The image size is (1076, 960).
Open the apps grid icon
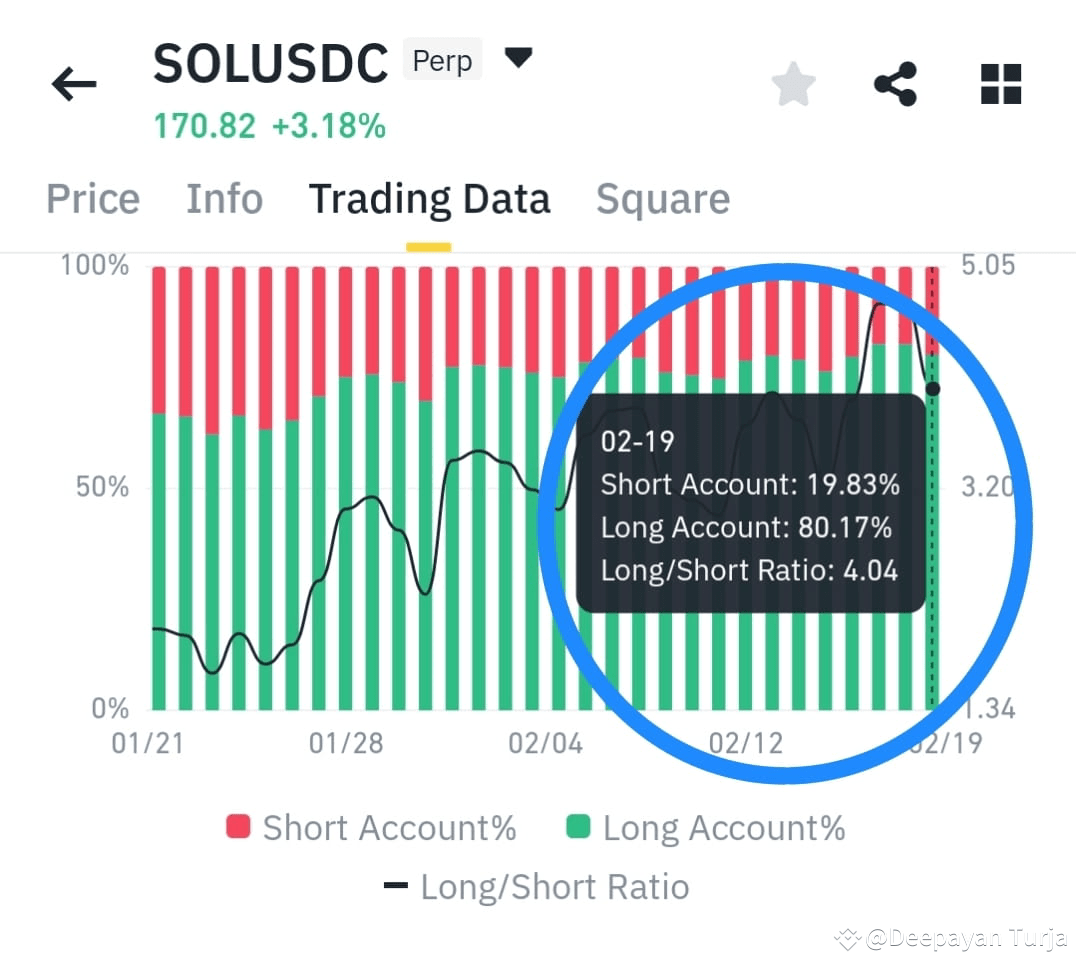[x=1000, y=84]
